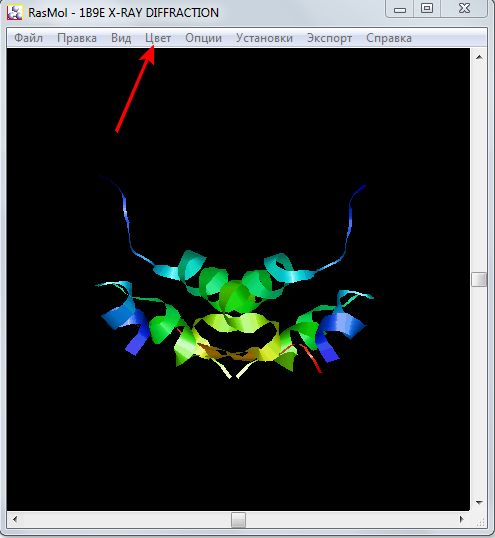The height and width of the screenshot is (538, 495).
Task: Open the Установки menu
Action: 264,38
